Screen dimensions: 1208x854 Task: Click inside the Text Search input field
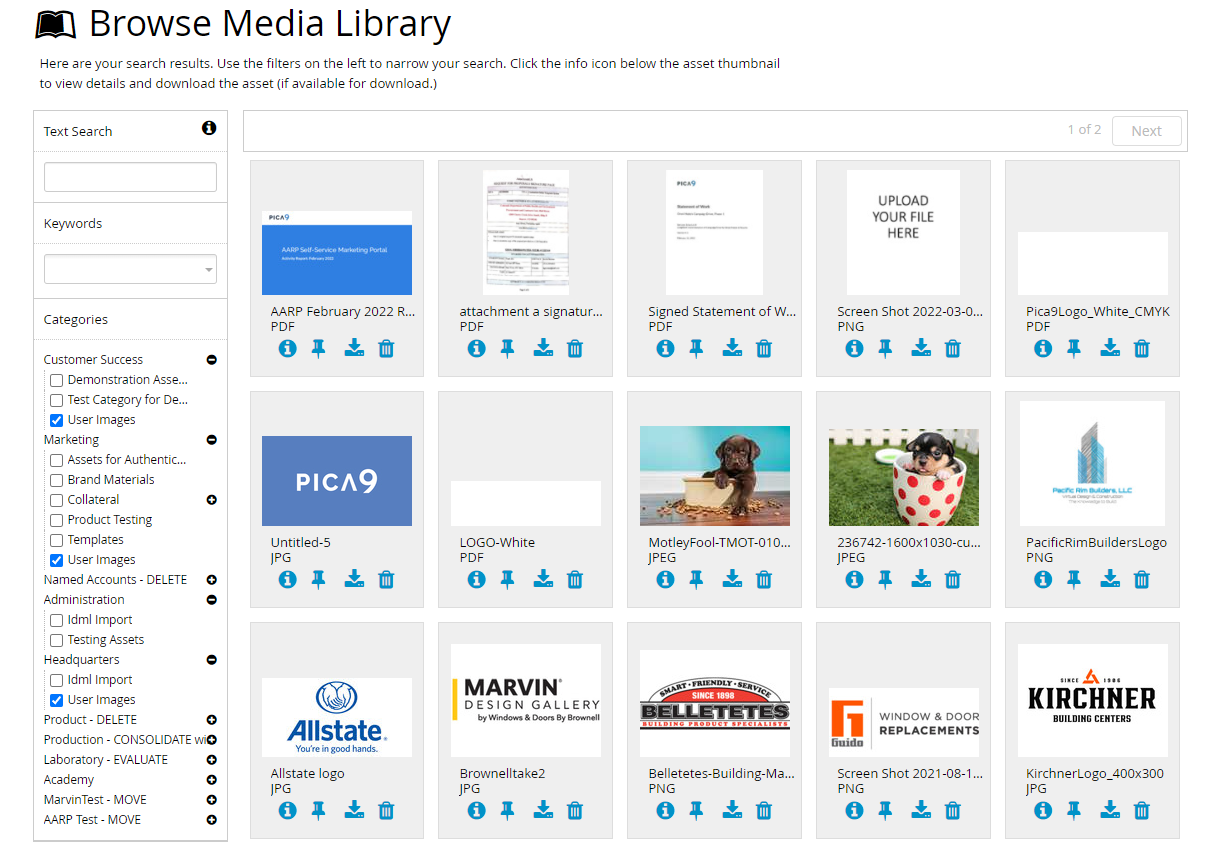[x=130, y=176]
